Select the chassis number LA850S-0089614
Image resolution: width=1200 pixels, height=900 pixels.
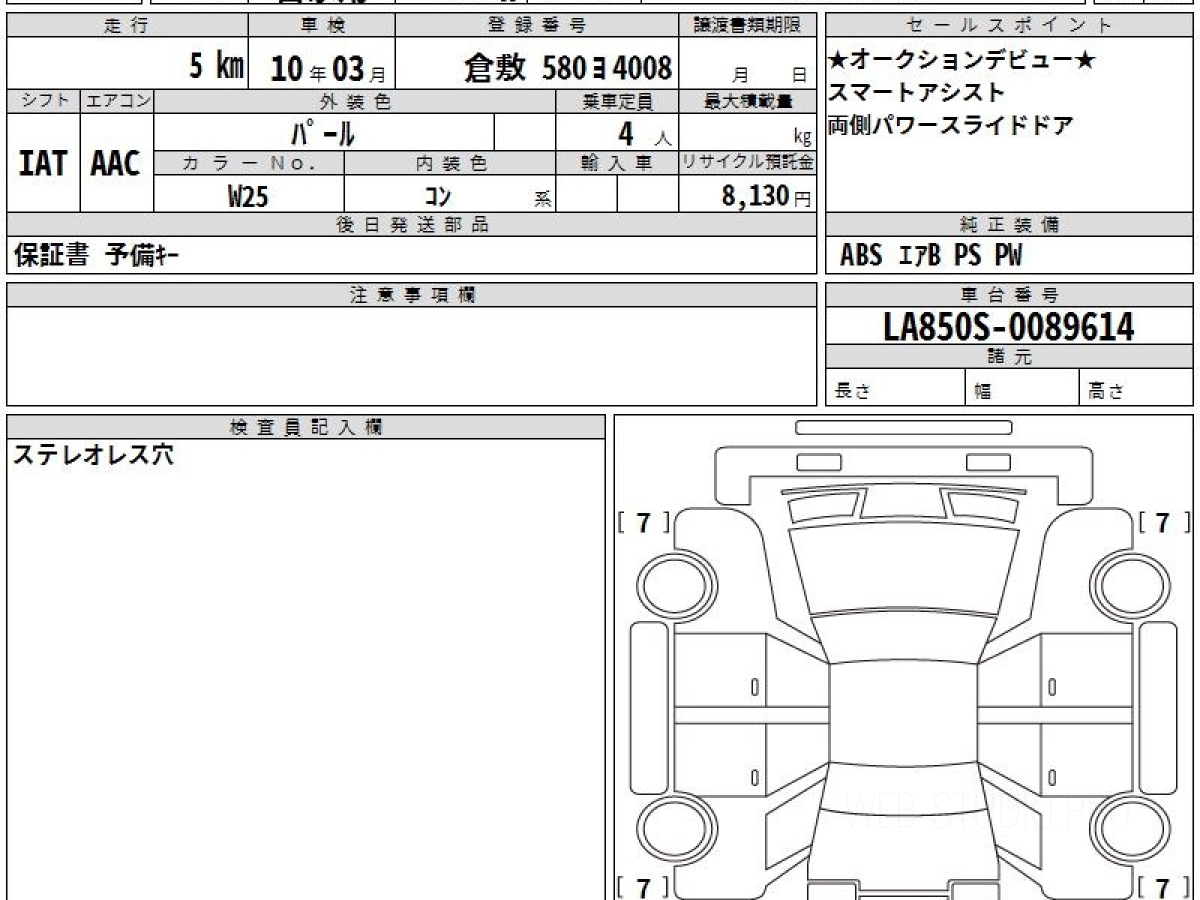pyautogui.click(x=1009, y=326)
